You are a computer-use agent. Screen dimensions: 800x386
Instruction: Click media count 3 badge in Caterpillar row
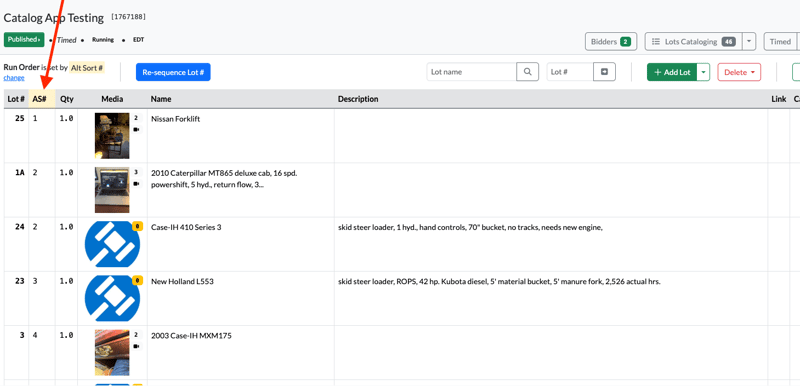coord(136,172)
